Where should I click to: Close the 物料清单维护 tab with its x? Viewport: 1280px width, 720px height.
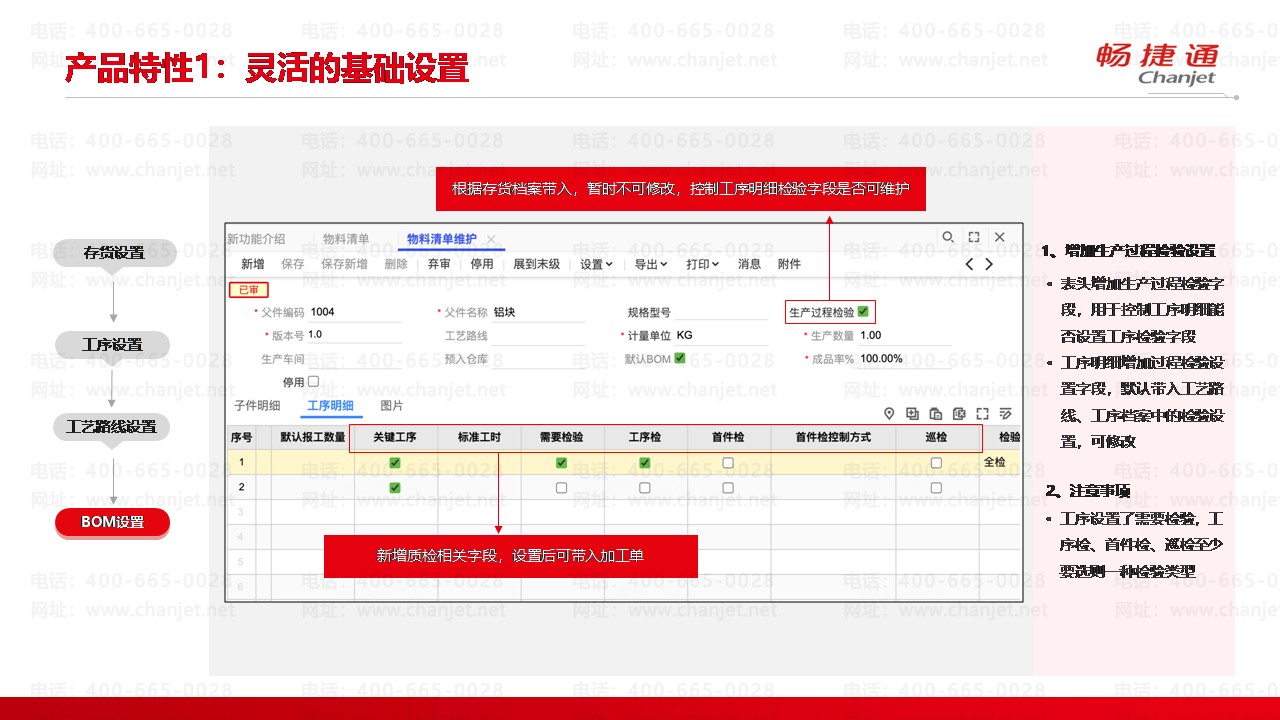[x=491, y=239]
